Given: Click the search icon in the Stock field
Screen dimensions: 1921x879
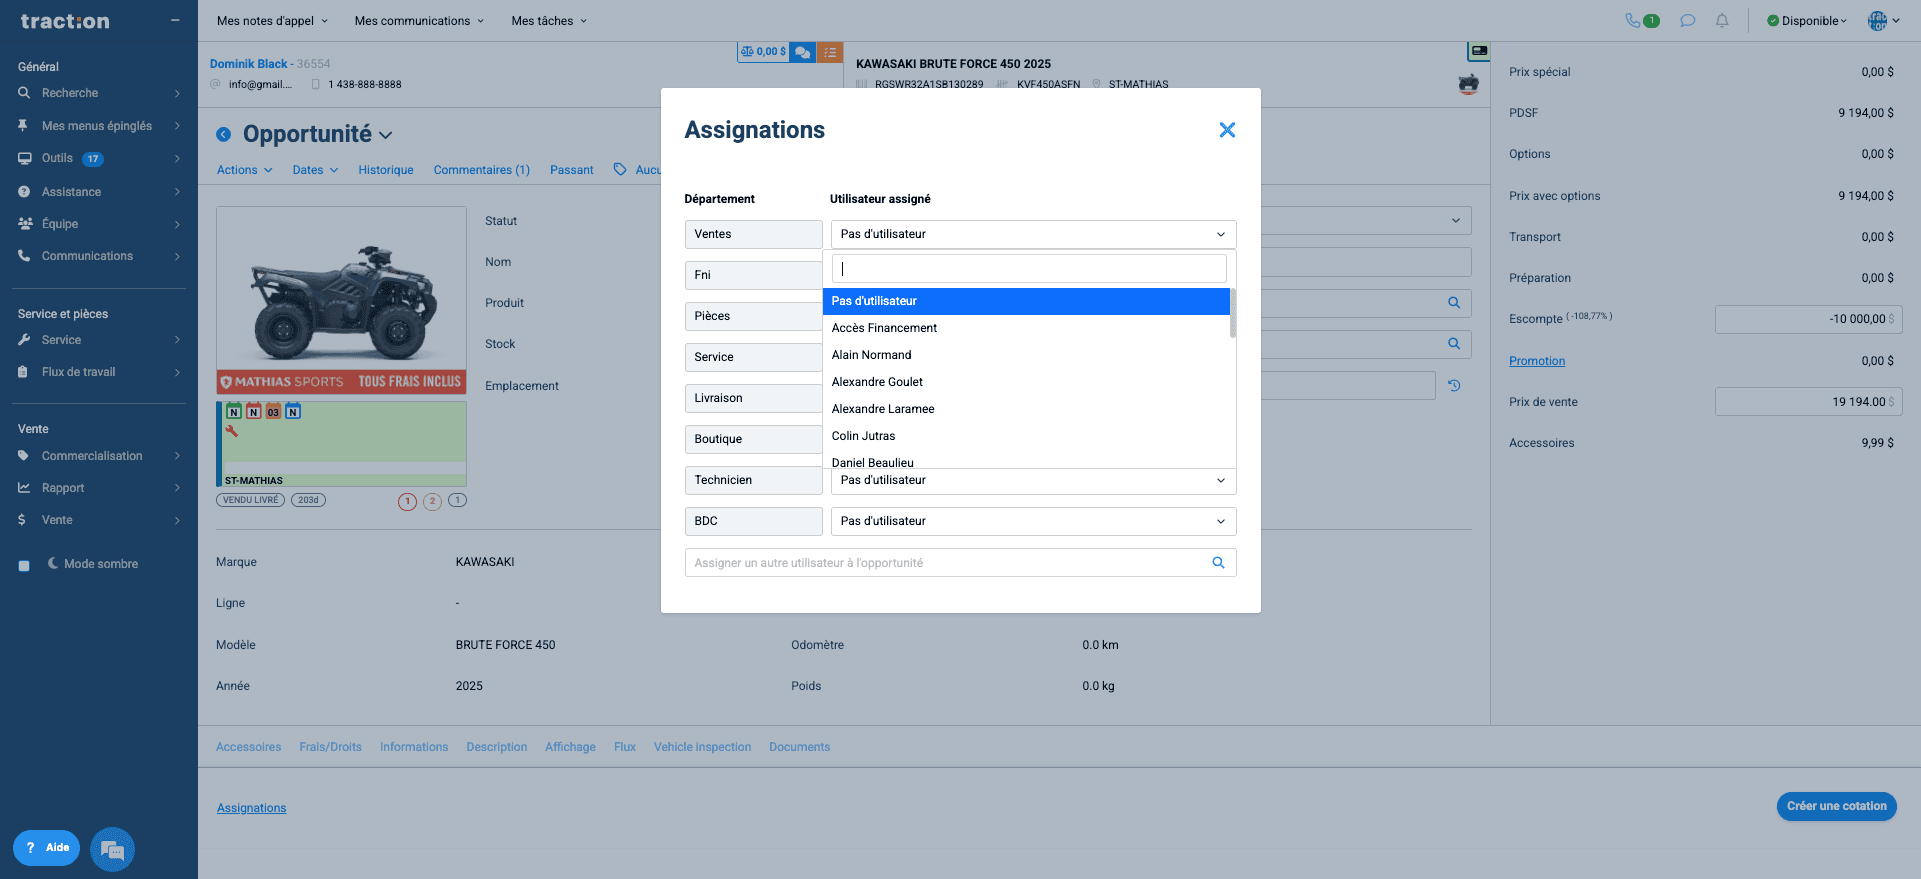Looking at the screenshot, I should click(1454, 344).
